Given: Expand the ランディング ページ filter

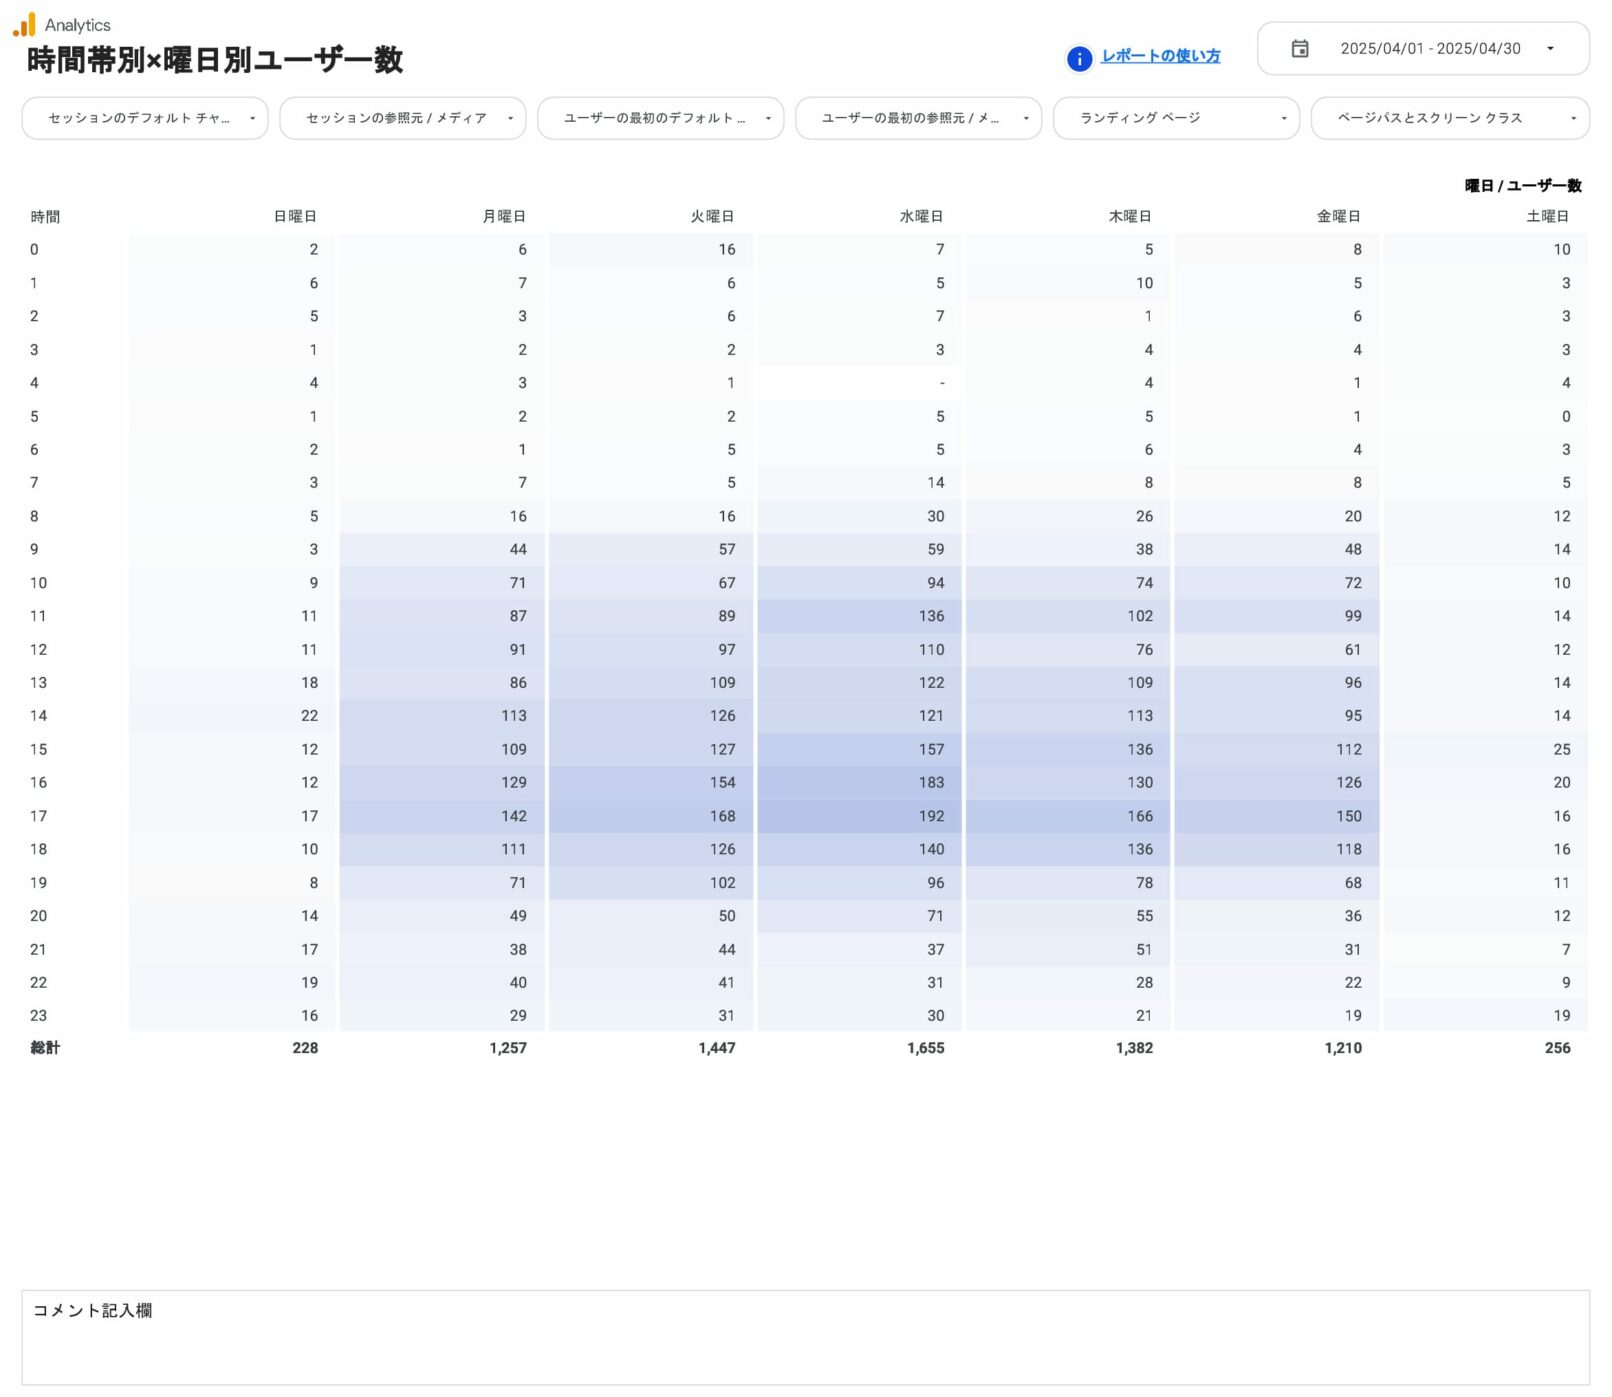Looking at the screenshot, I should [1176, 118].
